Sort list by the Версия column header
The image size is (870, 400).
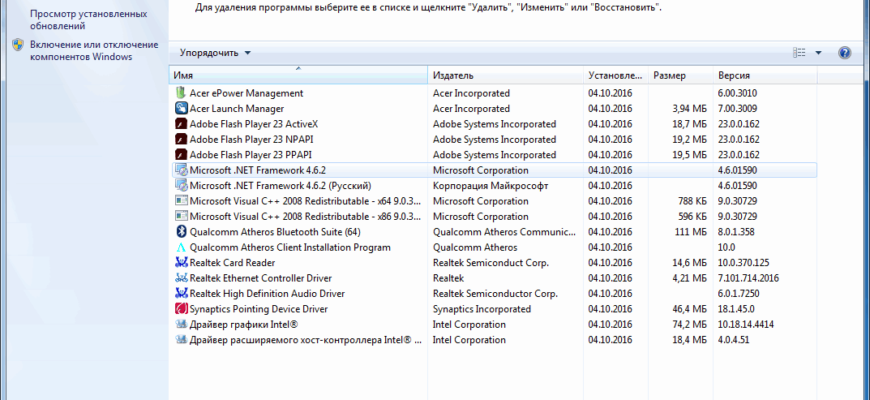point(765,75)
